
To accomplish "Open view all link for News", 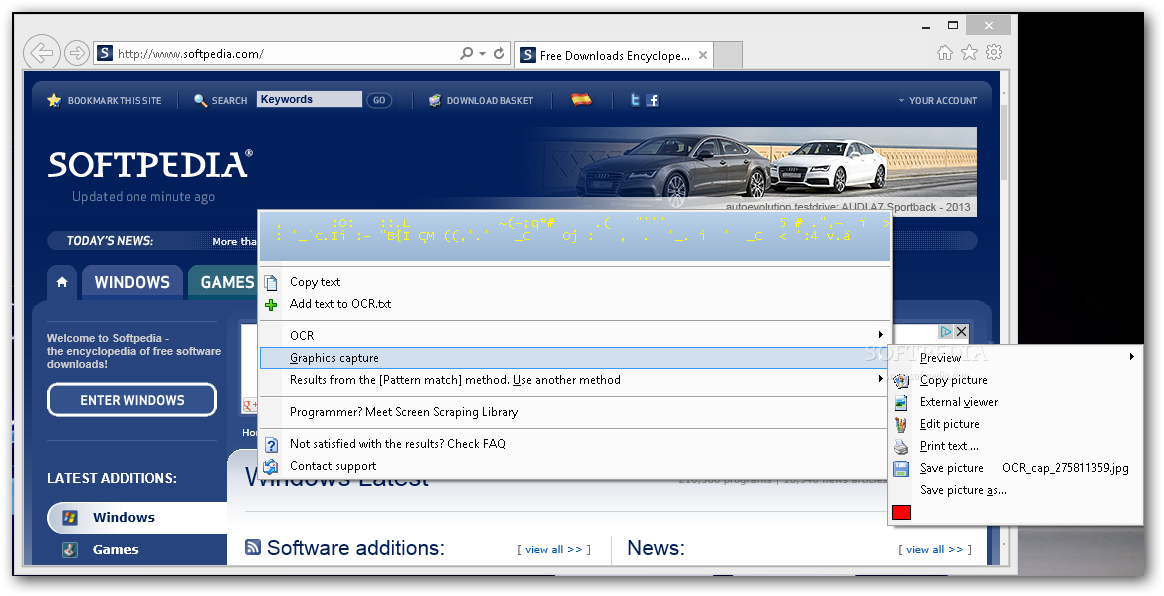I will [x=935, y=549].
